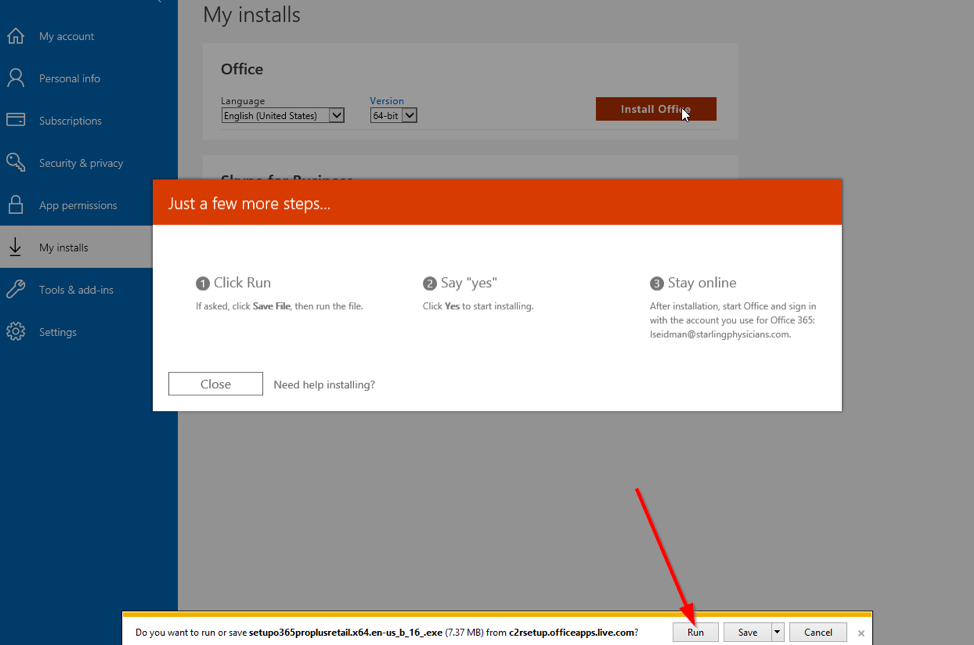Select the Security & privacy key icon

click(18, 162)
